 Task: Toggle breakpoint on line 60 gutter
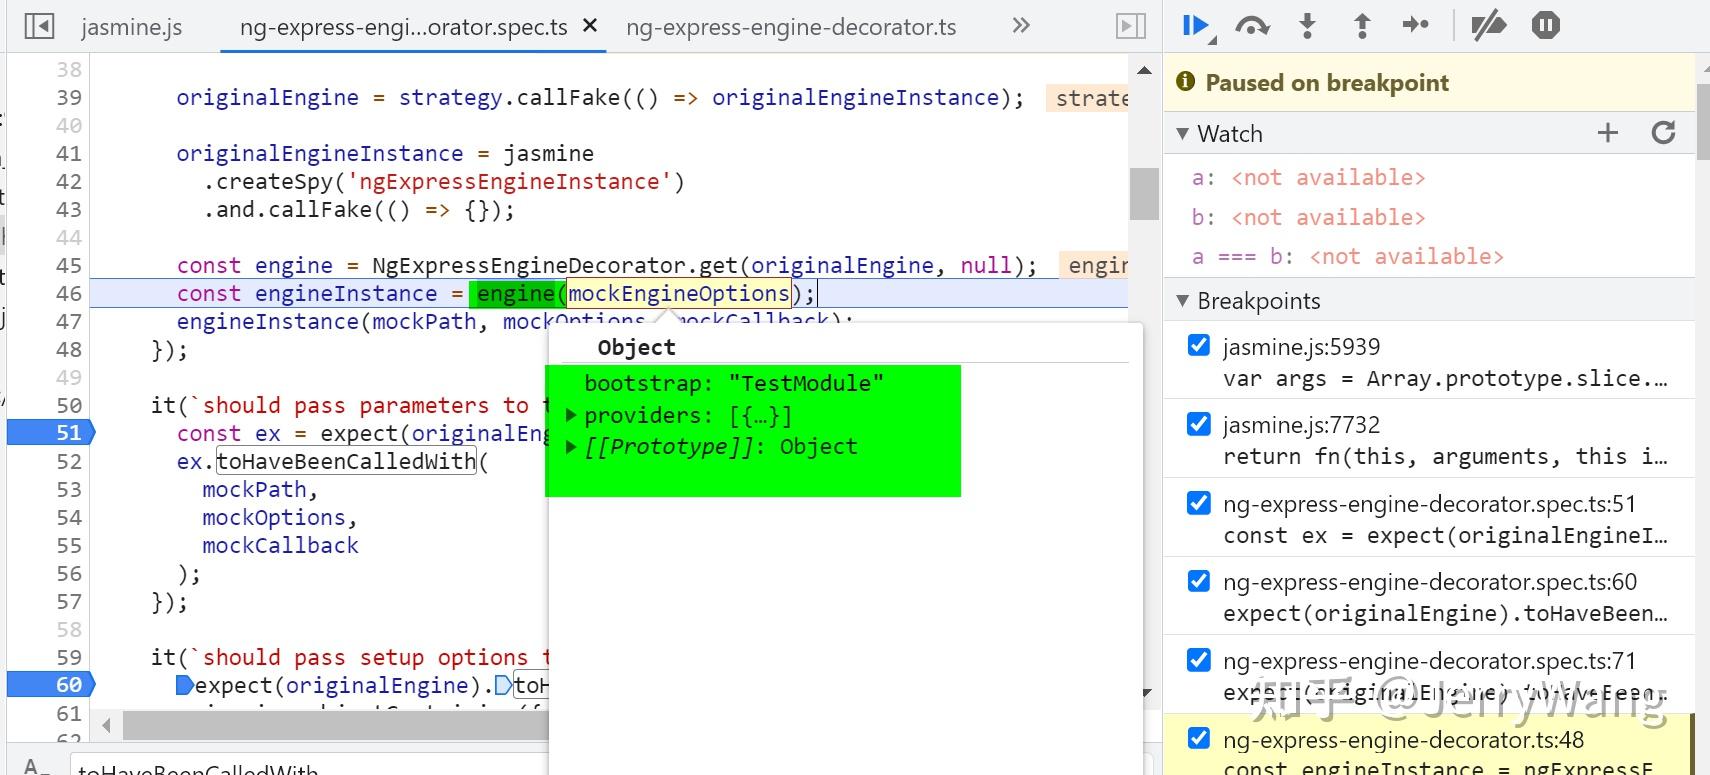(x=51, y=684)
